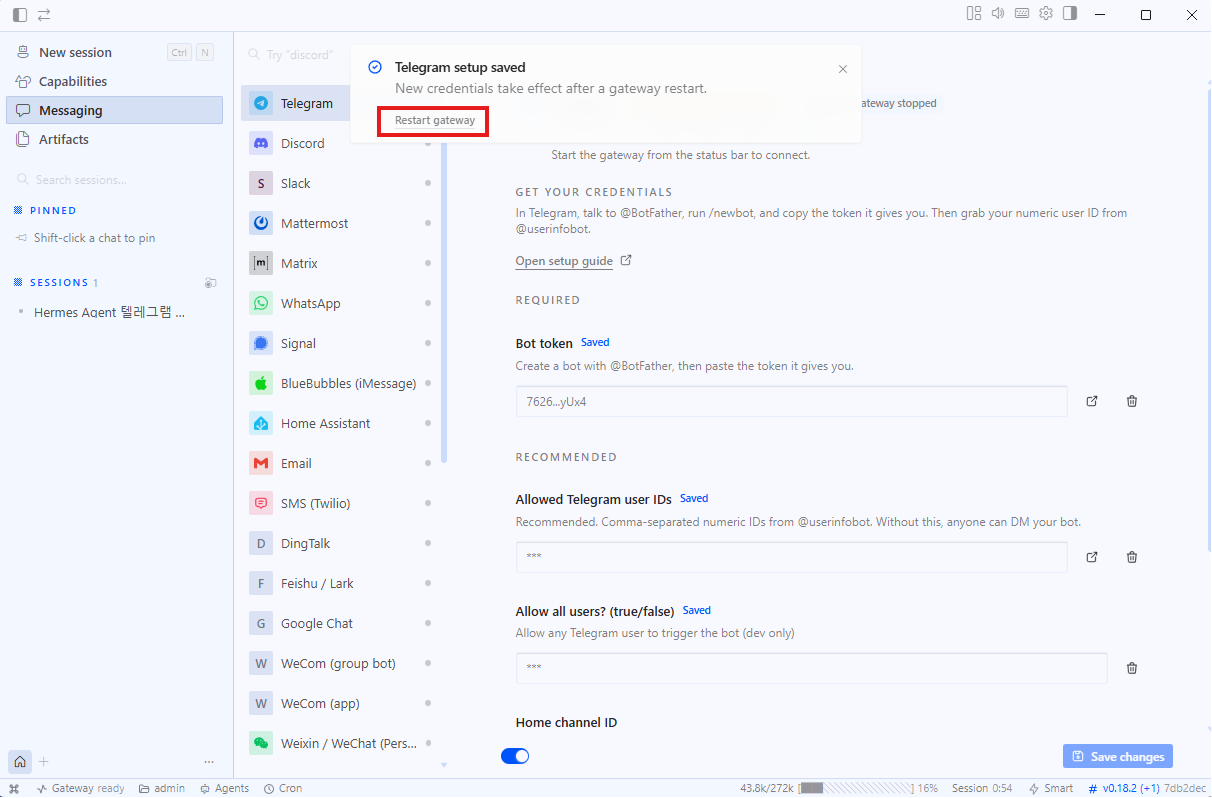
Task: Select the BlueBubbles apple icon
Action: point(261,383)
